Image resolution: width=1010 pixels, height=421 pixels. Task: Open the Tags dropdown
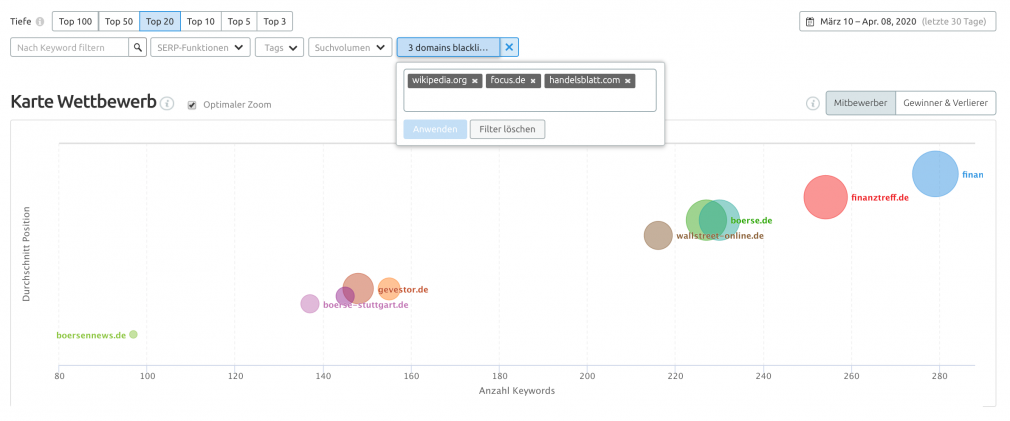[x=280, y=48]
